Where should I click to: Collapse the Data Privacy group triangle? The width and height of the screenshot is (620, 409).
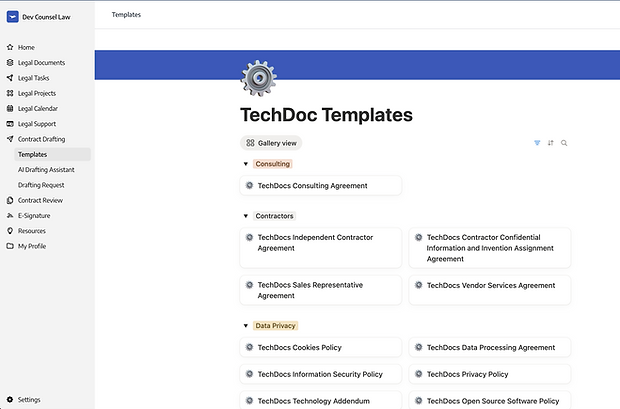tap(246, 326)
